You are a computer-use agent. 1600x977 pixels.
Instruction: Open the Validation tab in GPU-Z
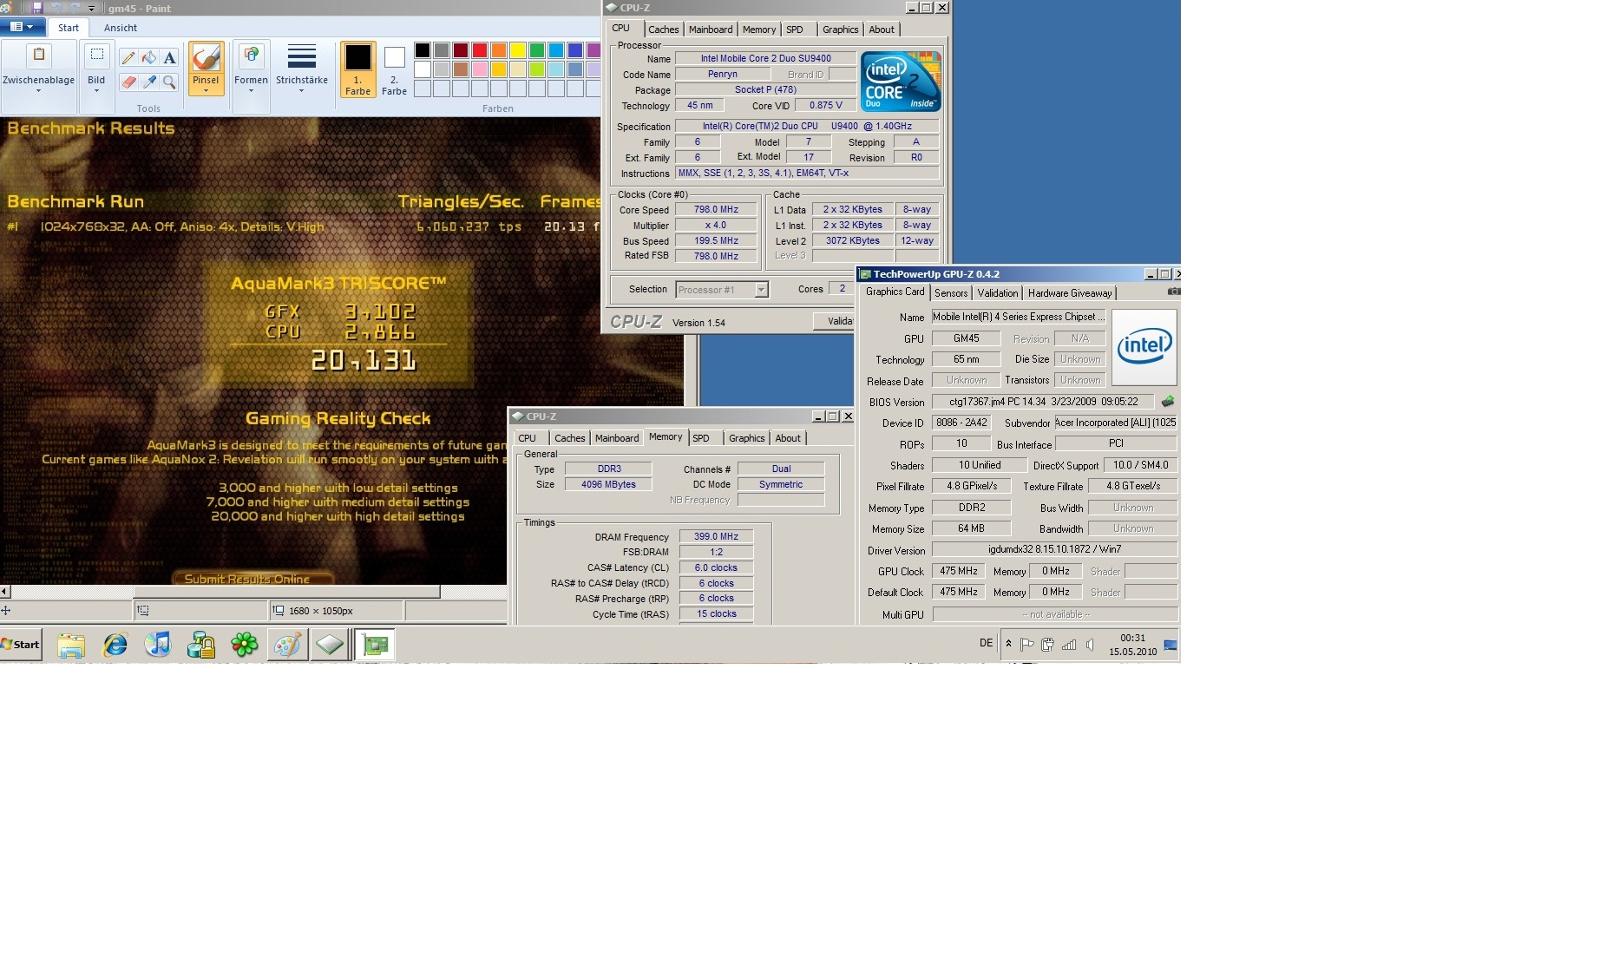pos(997,293)
